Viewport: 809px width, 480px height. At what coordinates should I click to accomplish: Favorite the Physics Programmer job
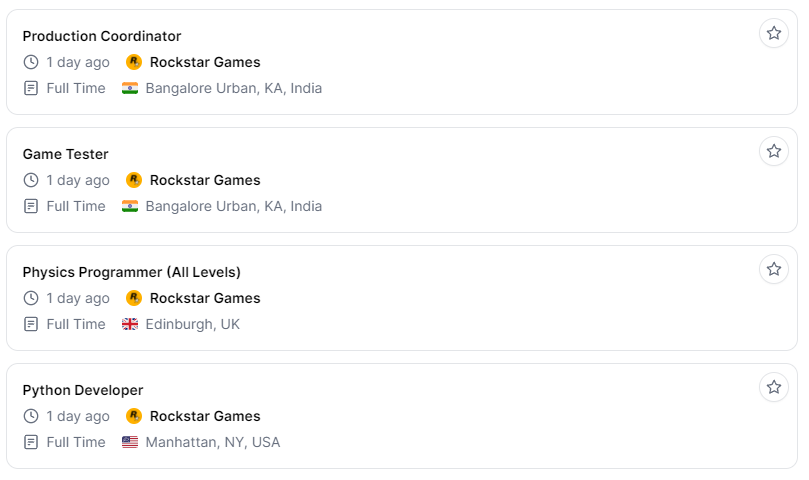773,269
